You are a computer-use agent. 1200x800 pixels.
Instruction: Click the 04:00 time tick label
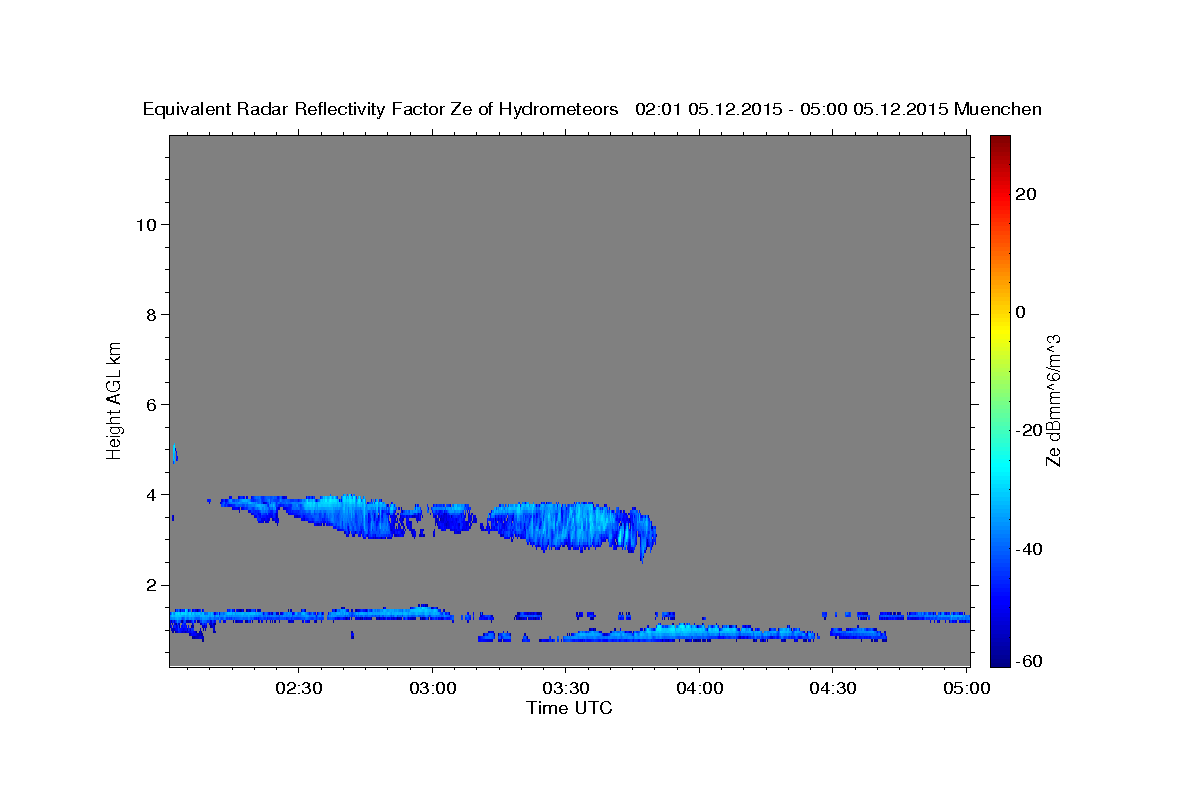tap(699, 688)
